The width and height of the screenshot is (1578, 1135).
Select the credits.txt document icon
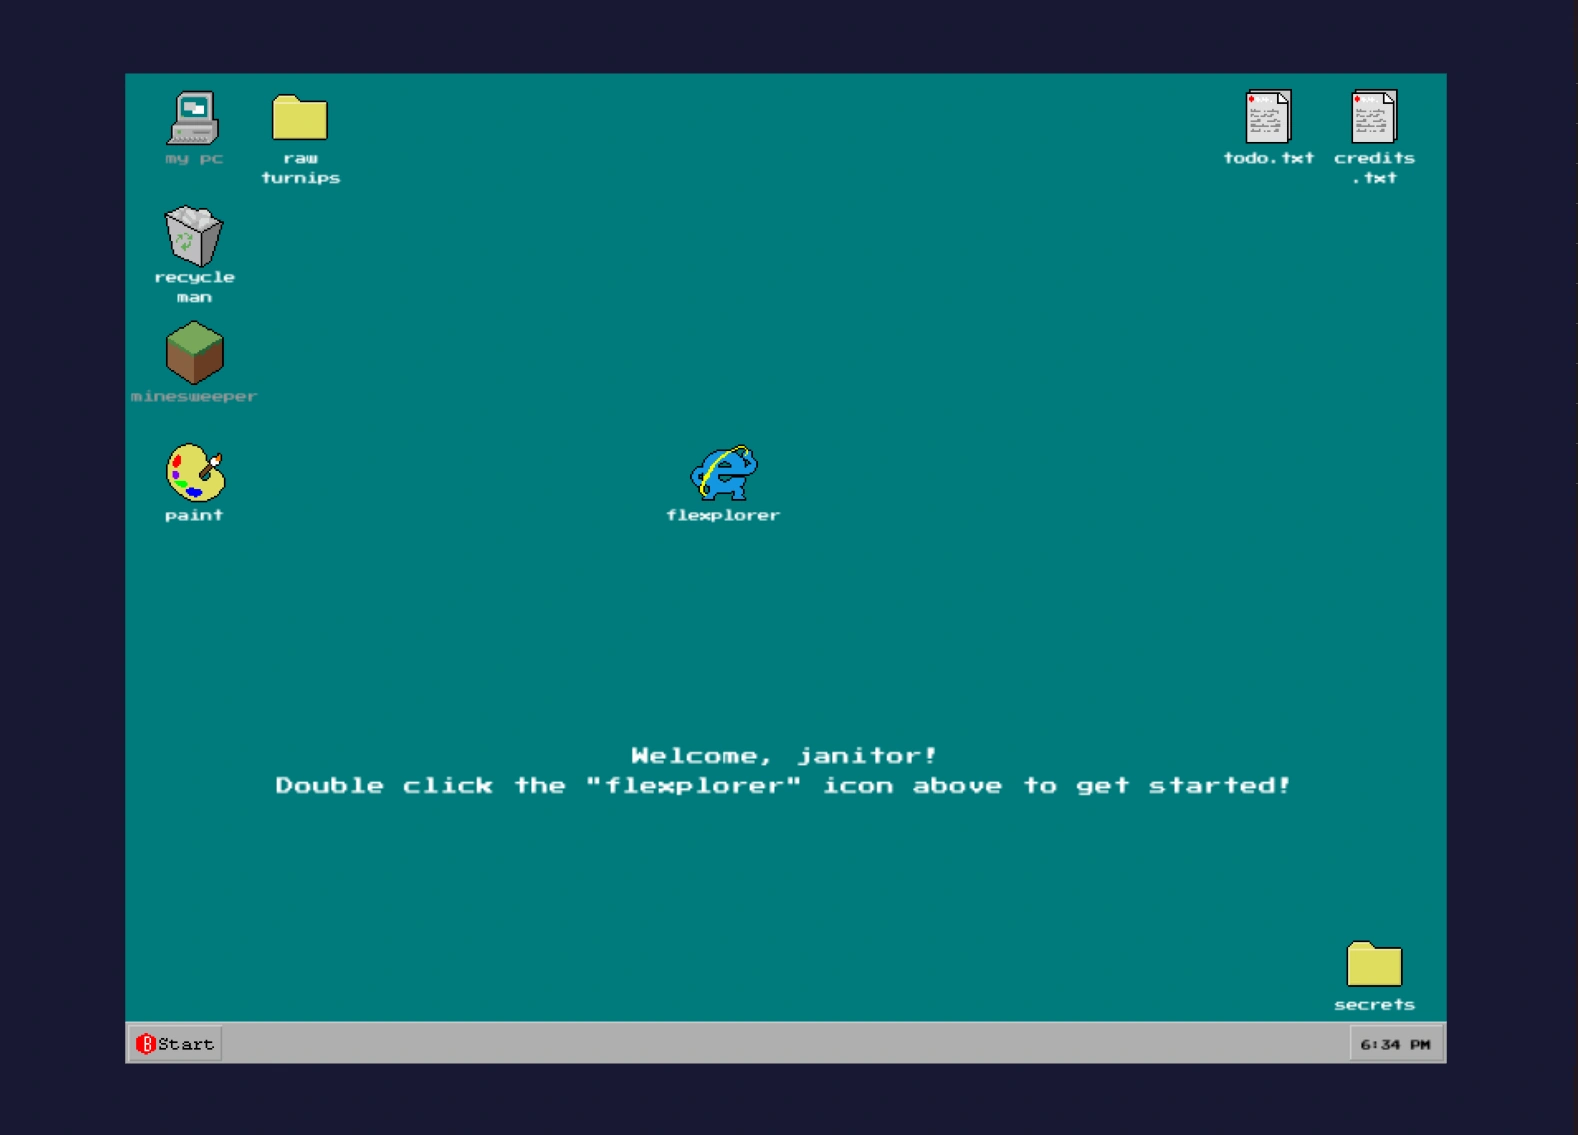pos(1374,117)
